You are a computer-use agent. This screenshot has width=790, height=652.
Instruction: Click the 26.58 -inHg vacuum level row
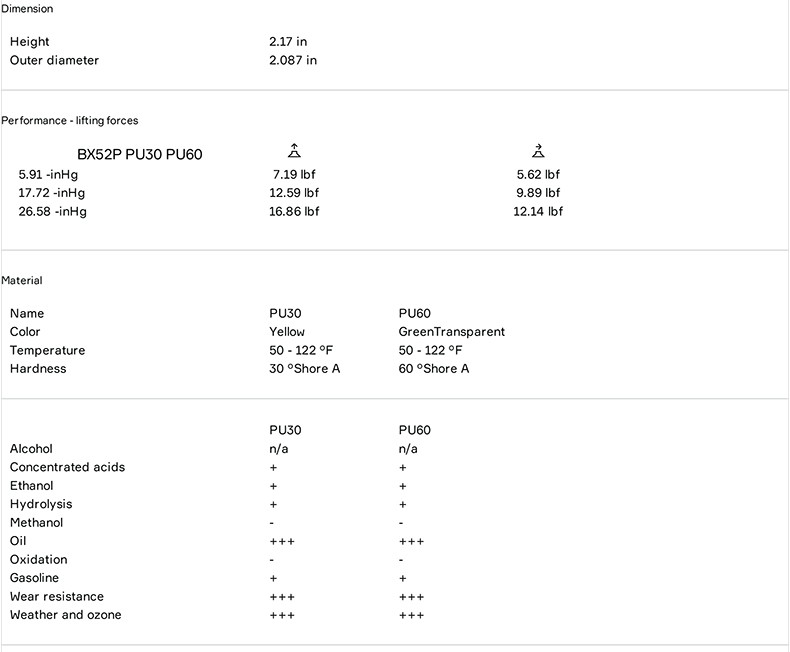coord(52,211)
